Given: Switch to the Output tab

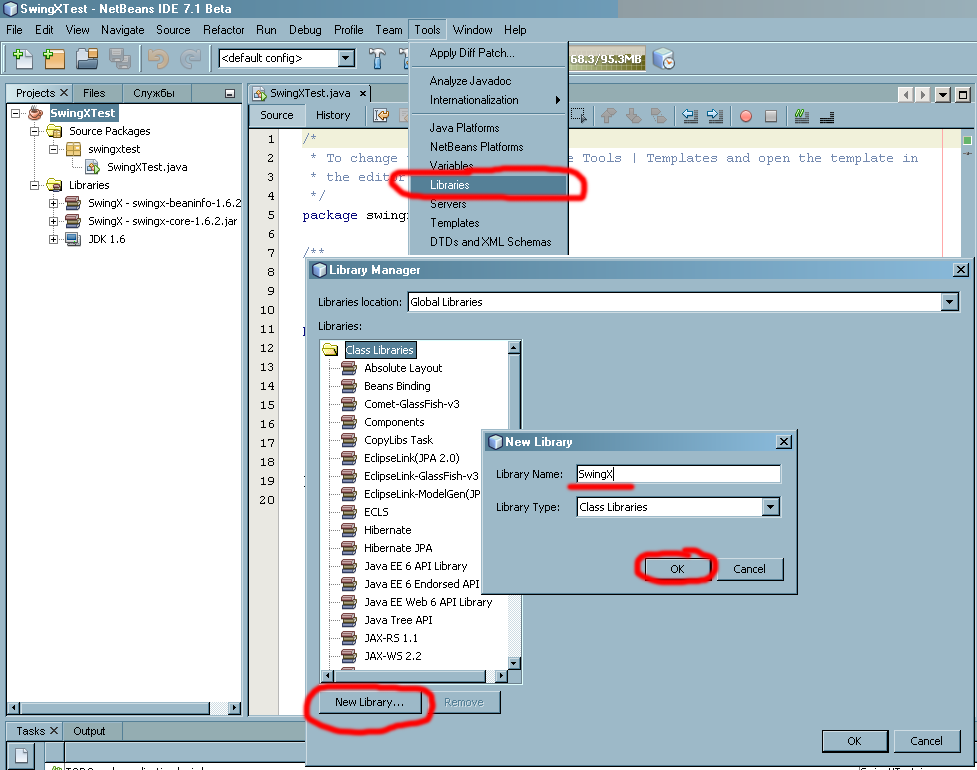Looking at the screenshot, I should pyautogui.click(x=89, y=731).
